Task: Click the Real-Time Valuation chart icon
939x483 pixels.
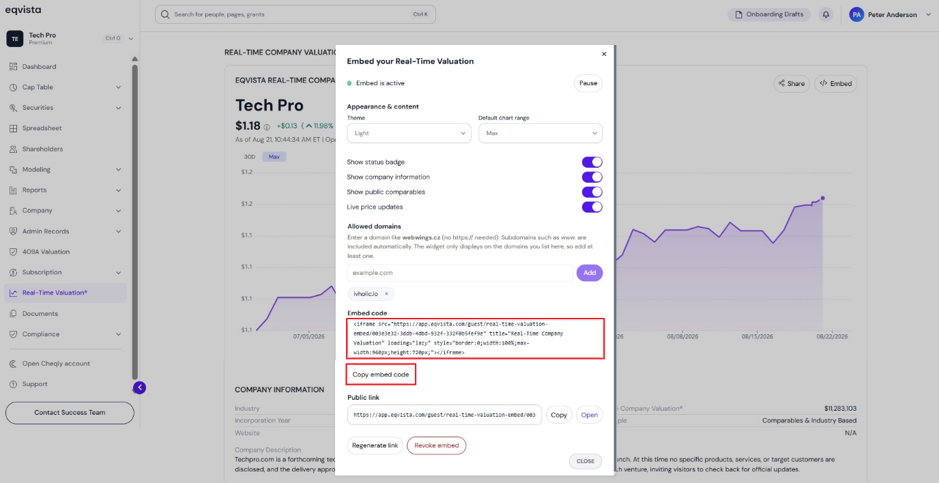Action: 13,293
